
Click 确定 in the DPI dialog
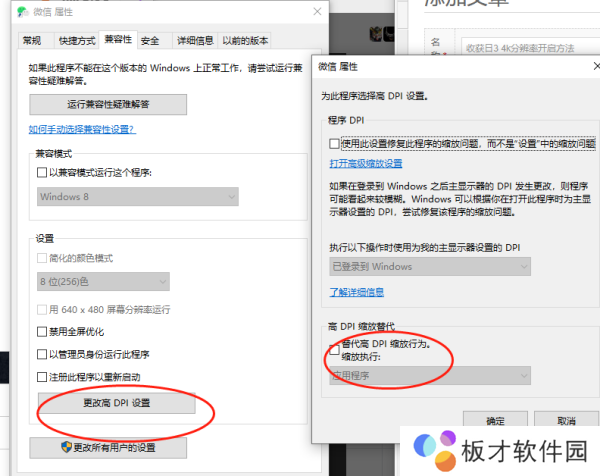coord(495,421)
